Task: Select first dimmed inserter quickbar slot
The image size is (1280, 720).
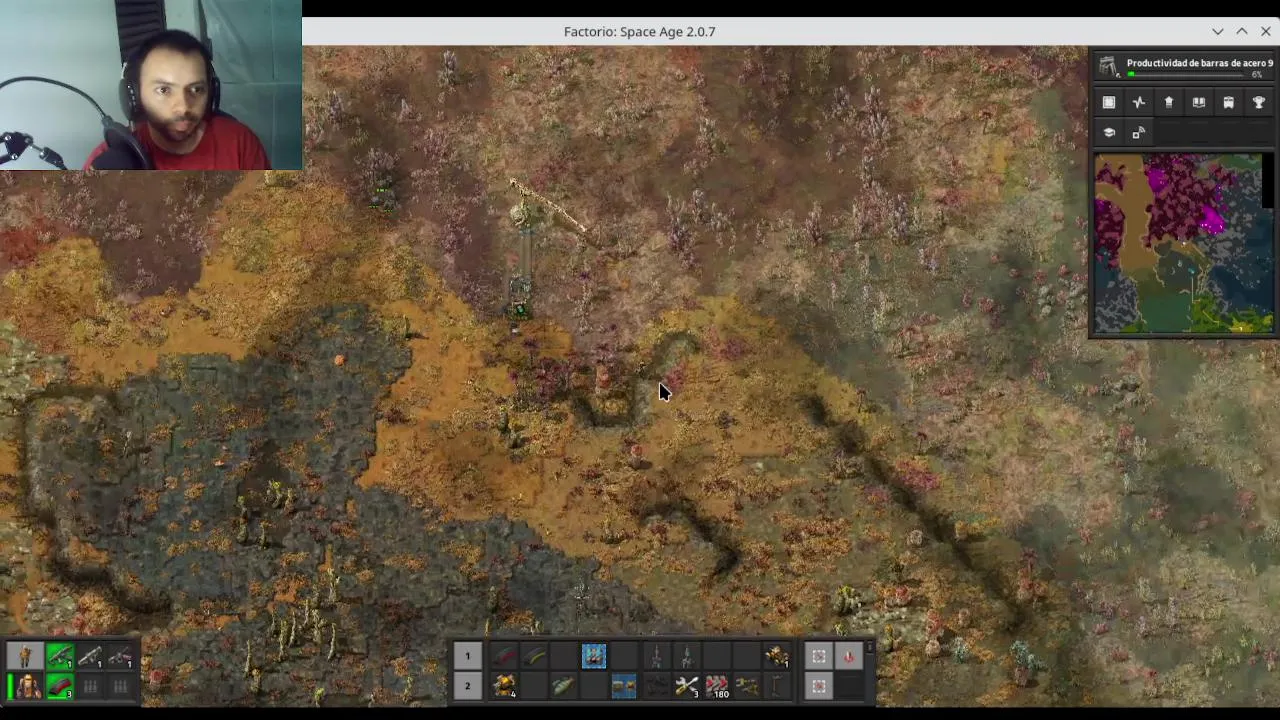Action: 656,656
